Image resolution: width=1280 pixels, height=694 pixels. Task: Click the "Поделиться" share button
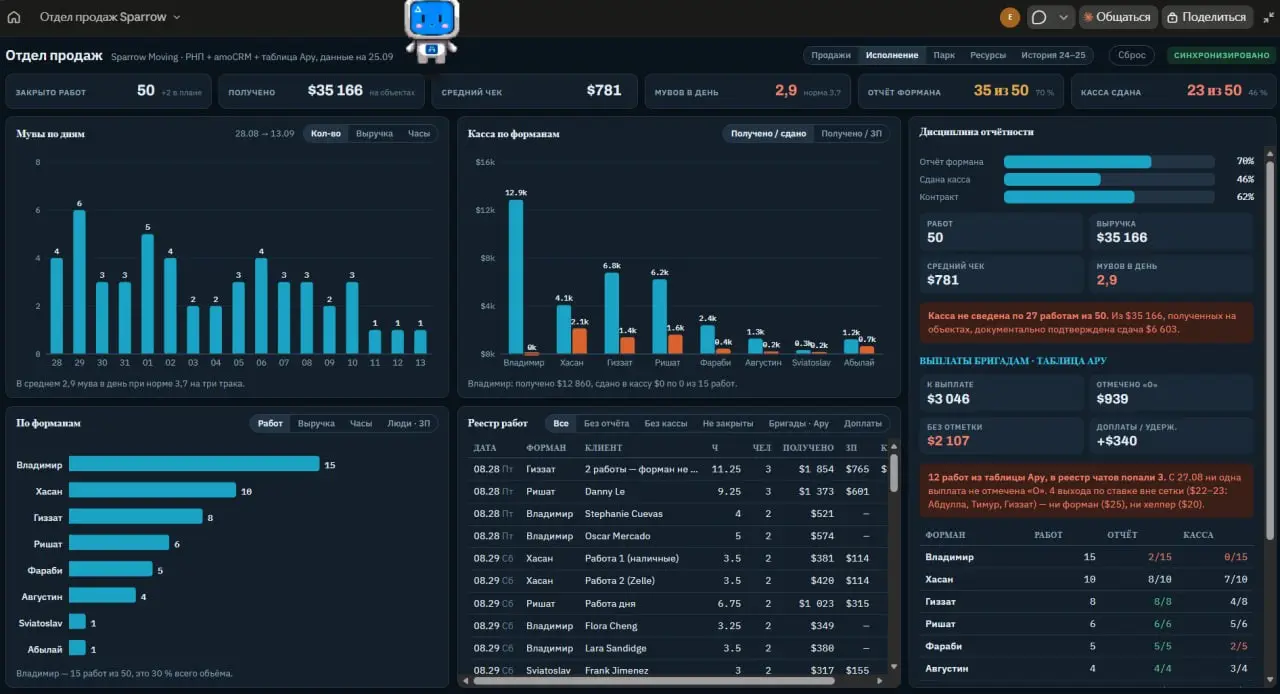point(1206,17)
